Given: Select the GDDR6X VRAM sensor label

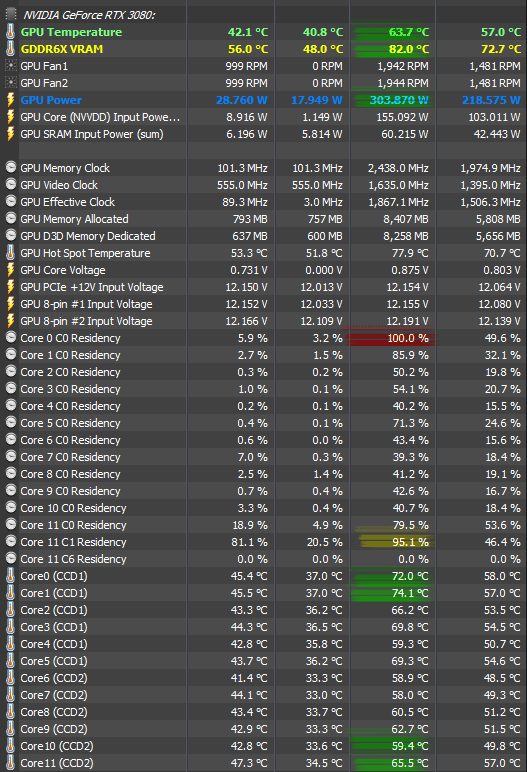Looking at the screenshot, I should point(62,49).
